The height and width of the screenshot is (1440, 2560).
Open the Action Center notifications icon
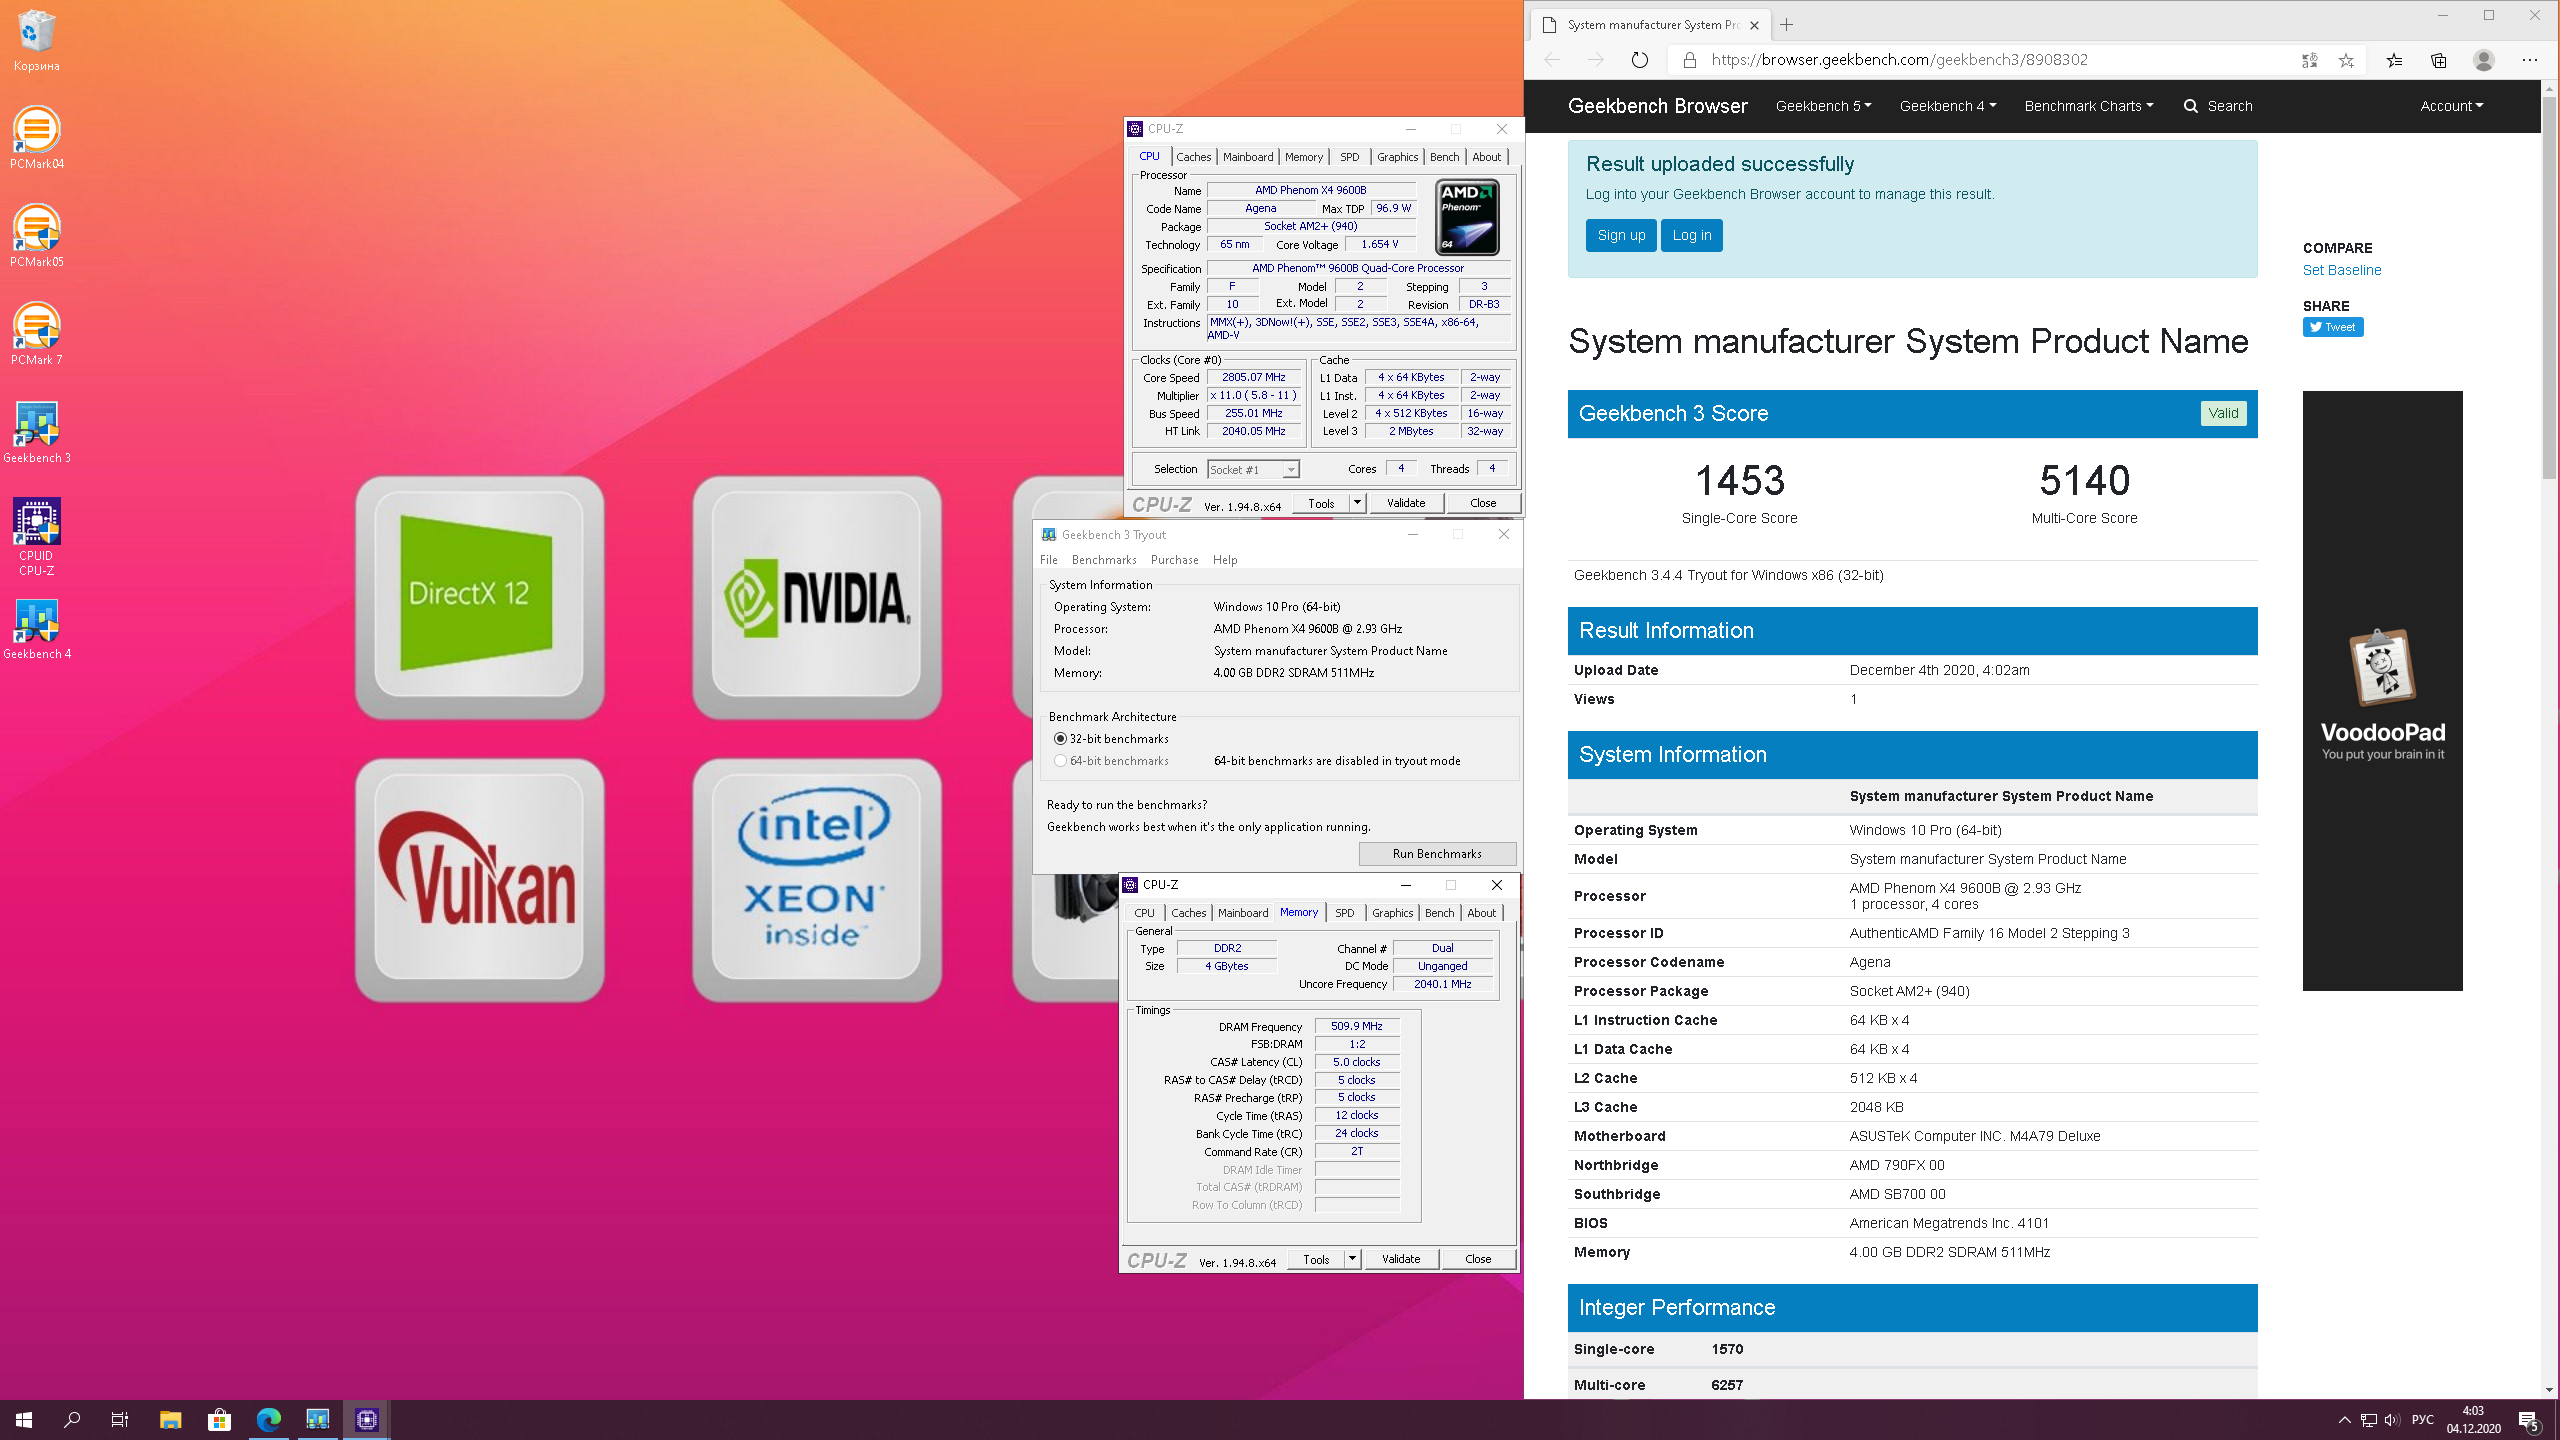coord(2529,1420)
